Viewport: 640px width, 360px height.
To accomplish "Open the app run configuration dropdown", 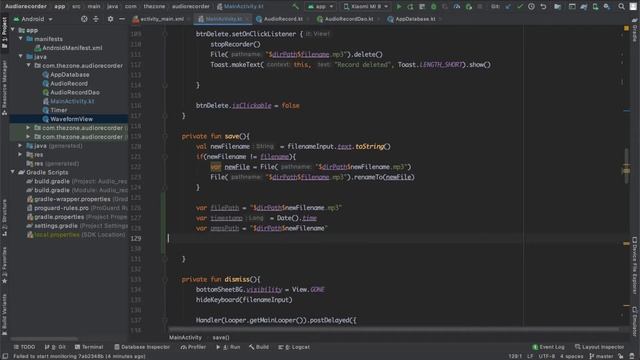I will tap(321, 7).
